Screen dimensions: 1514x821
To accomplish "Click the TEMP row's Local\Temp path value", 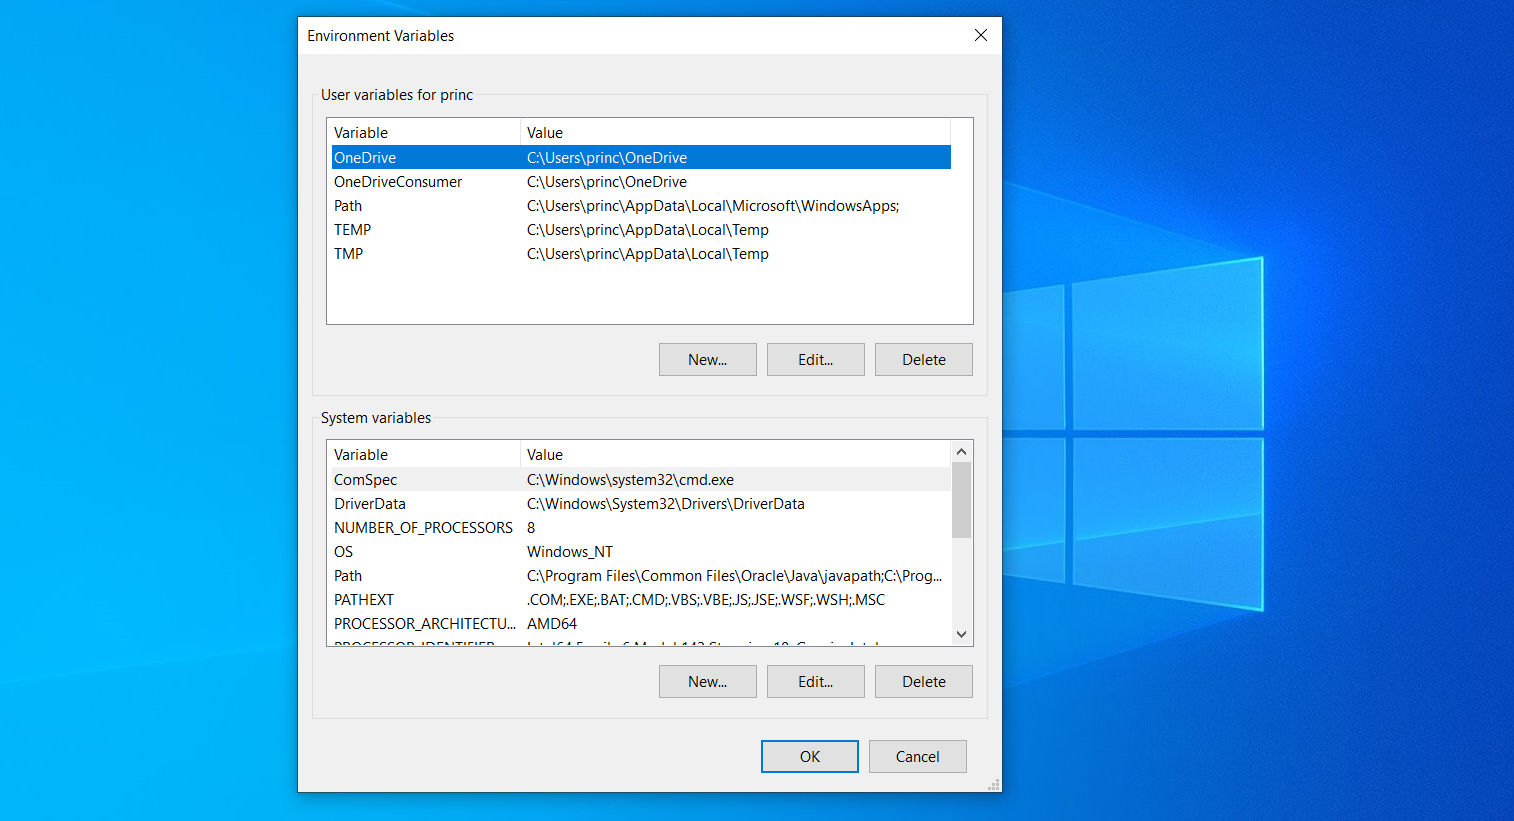I will click(648, 230).
